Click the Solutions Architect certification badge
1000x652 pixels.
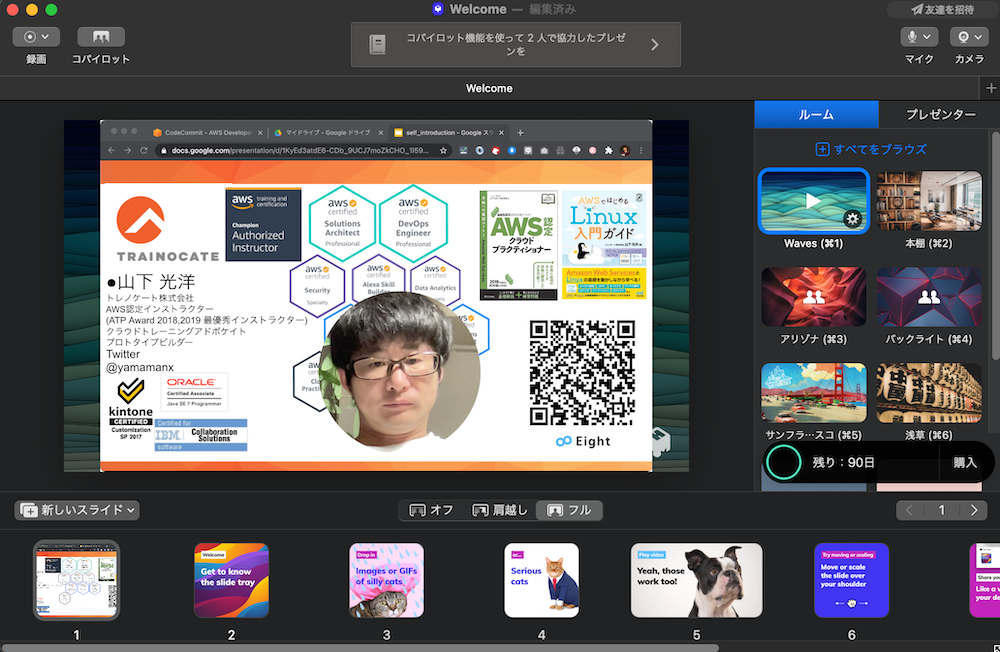342,223
